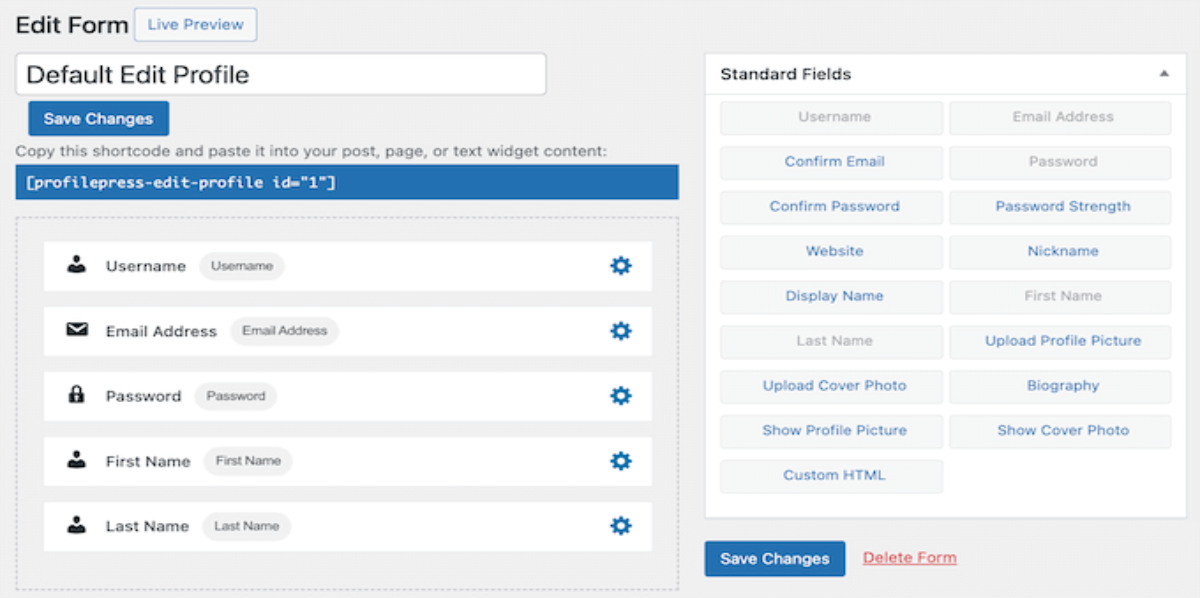Image resolution: width=1200 pixels, height=598 pixels.
Task: Click Save Changes next to Delete Form
Action: [774, 559]
